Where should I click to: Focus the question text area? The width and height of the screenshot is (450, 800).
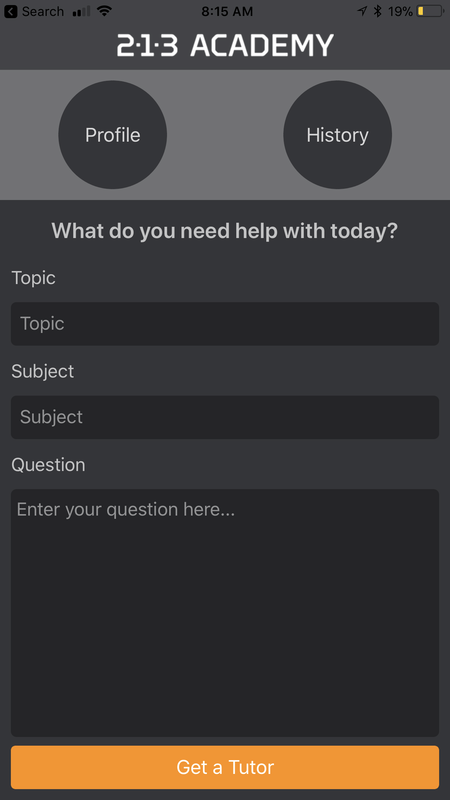(x=225, y=613)
